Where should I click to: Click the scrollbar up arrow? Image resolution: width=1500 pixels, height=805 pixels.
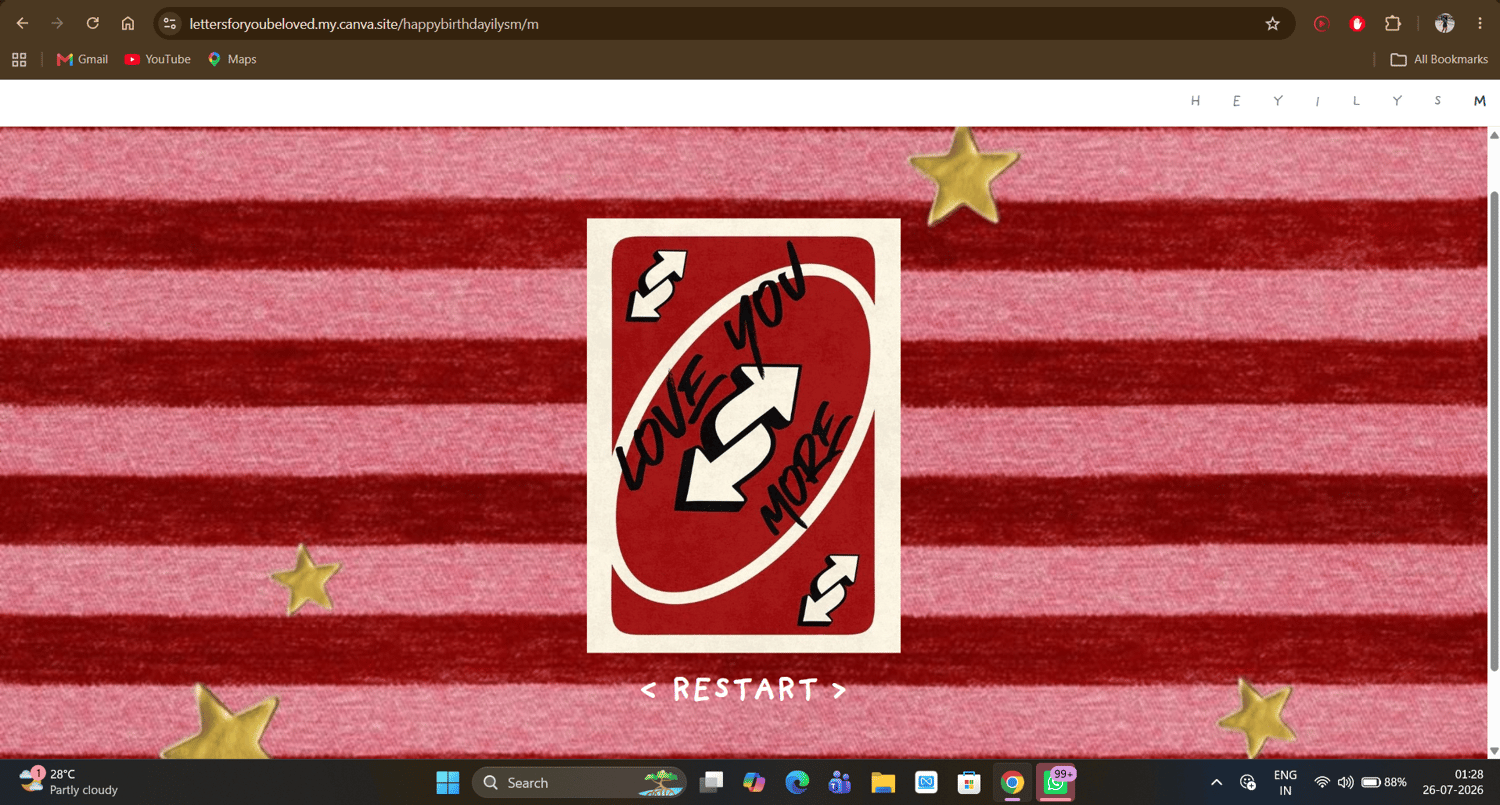click(1494, 135)
